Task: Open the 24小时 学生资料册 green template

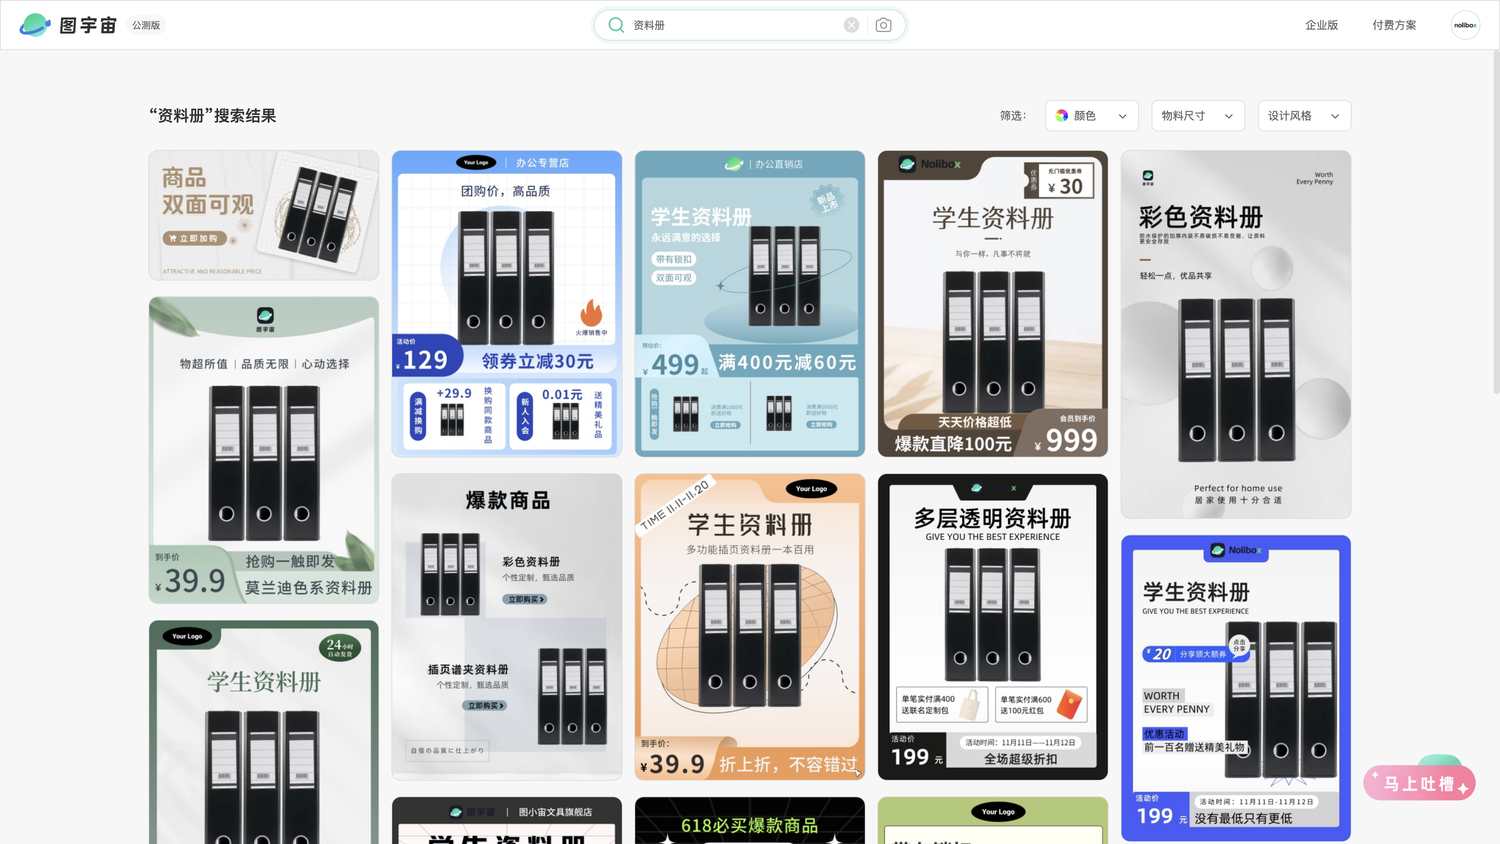Action: [264, 732]
